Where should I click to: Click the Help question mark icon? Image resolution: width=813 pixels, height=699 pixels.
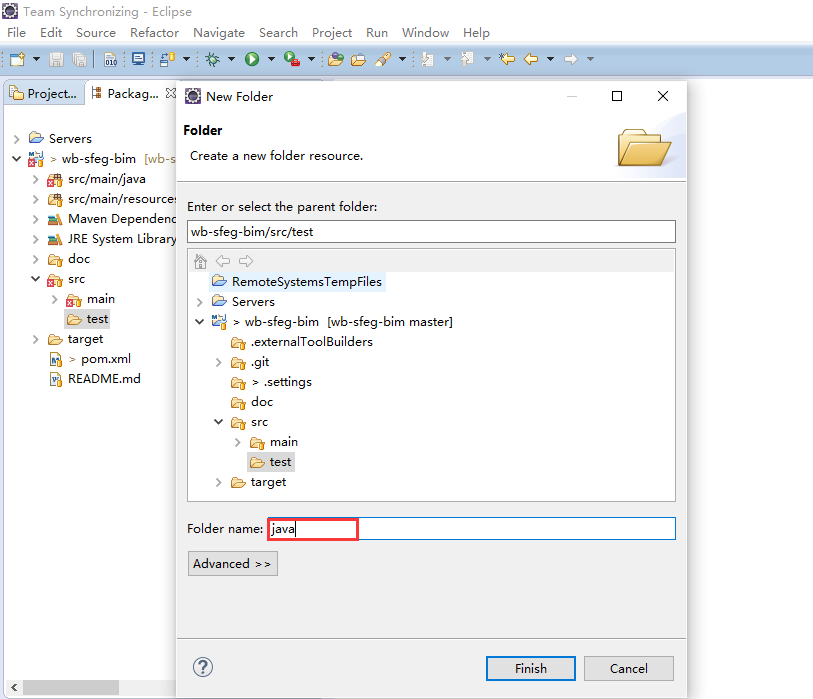[203, 667]
